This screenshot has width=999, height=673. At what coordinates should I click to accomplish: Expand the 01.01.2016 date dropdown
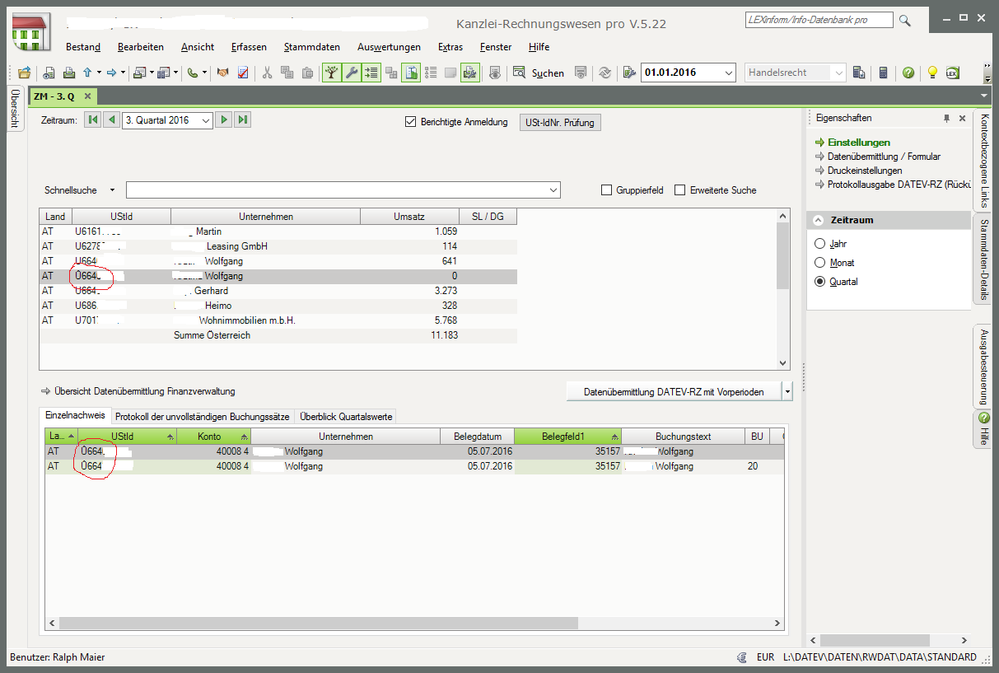pyautogui.click(x=728, y=73)
